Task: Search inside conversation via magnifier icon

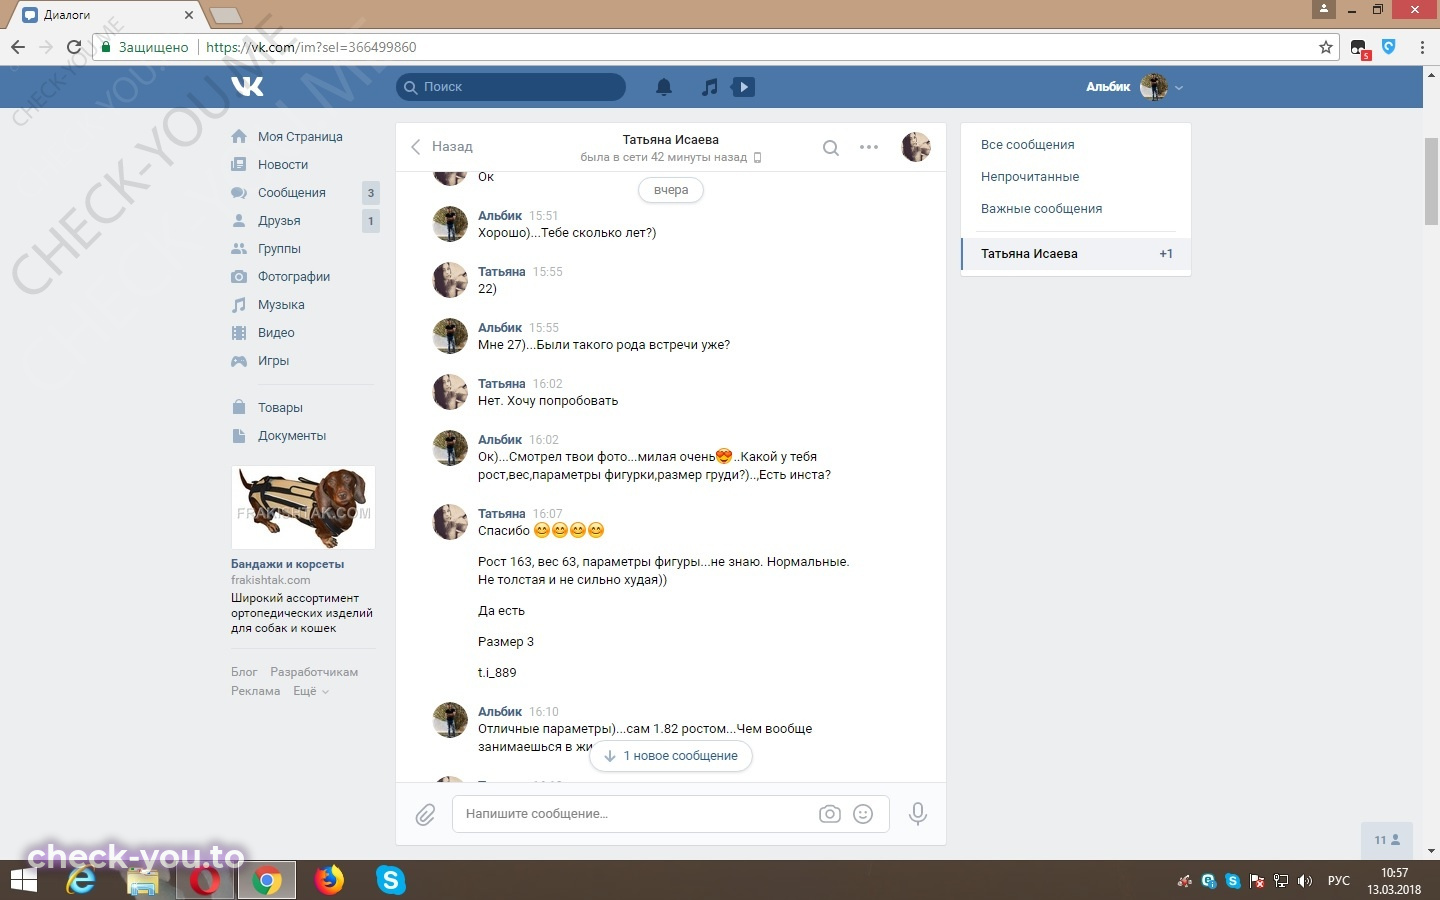Action: pos(830,147)
